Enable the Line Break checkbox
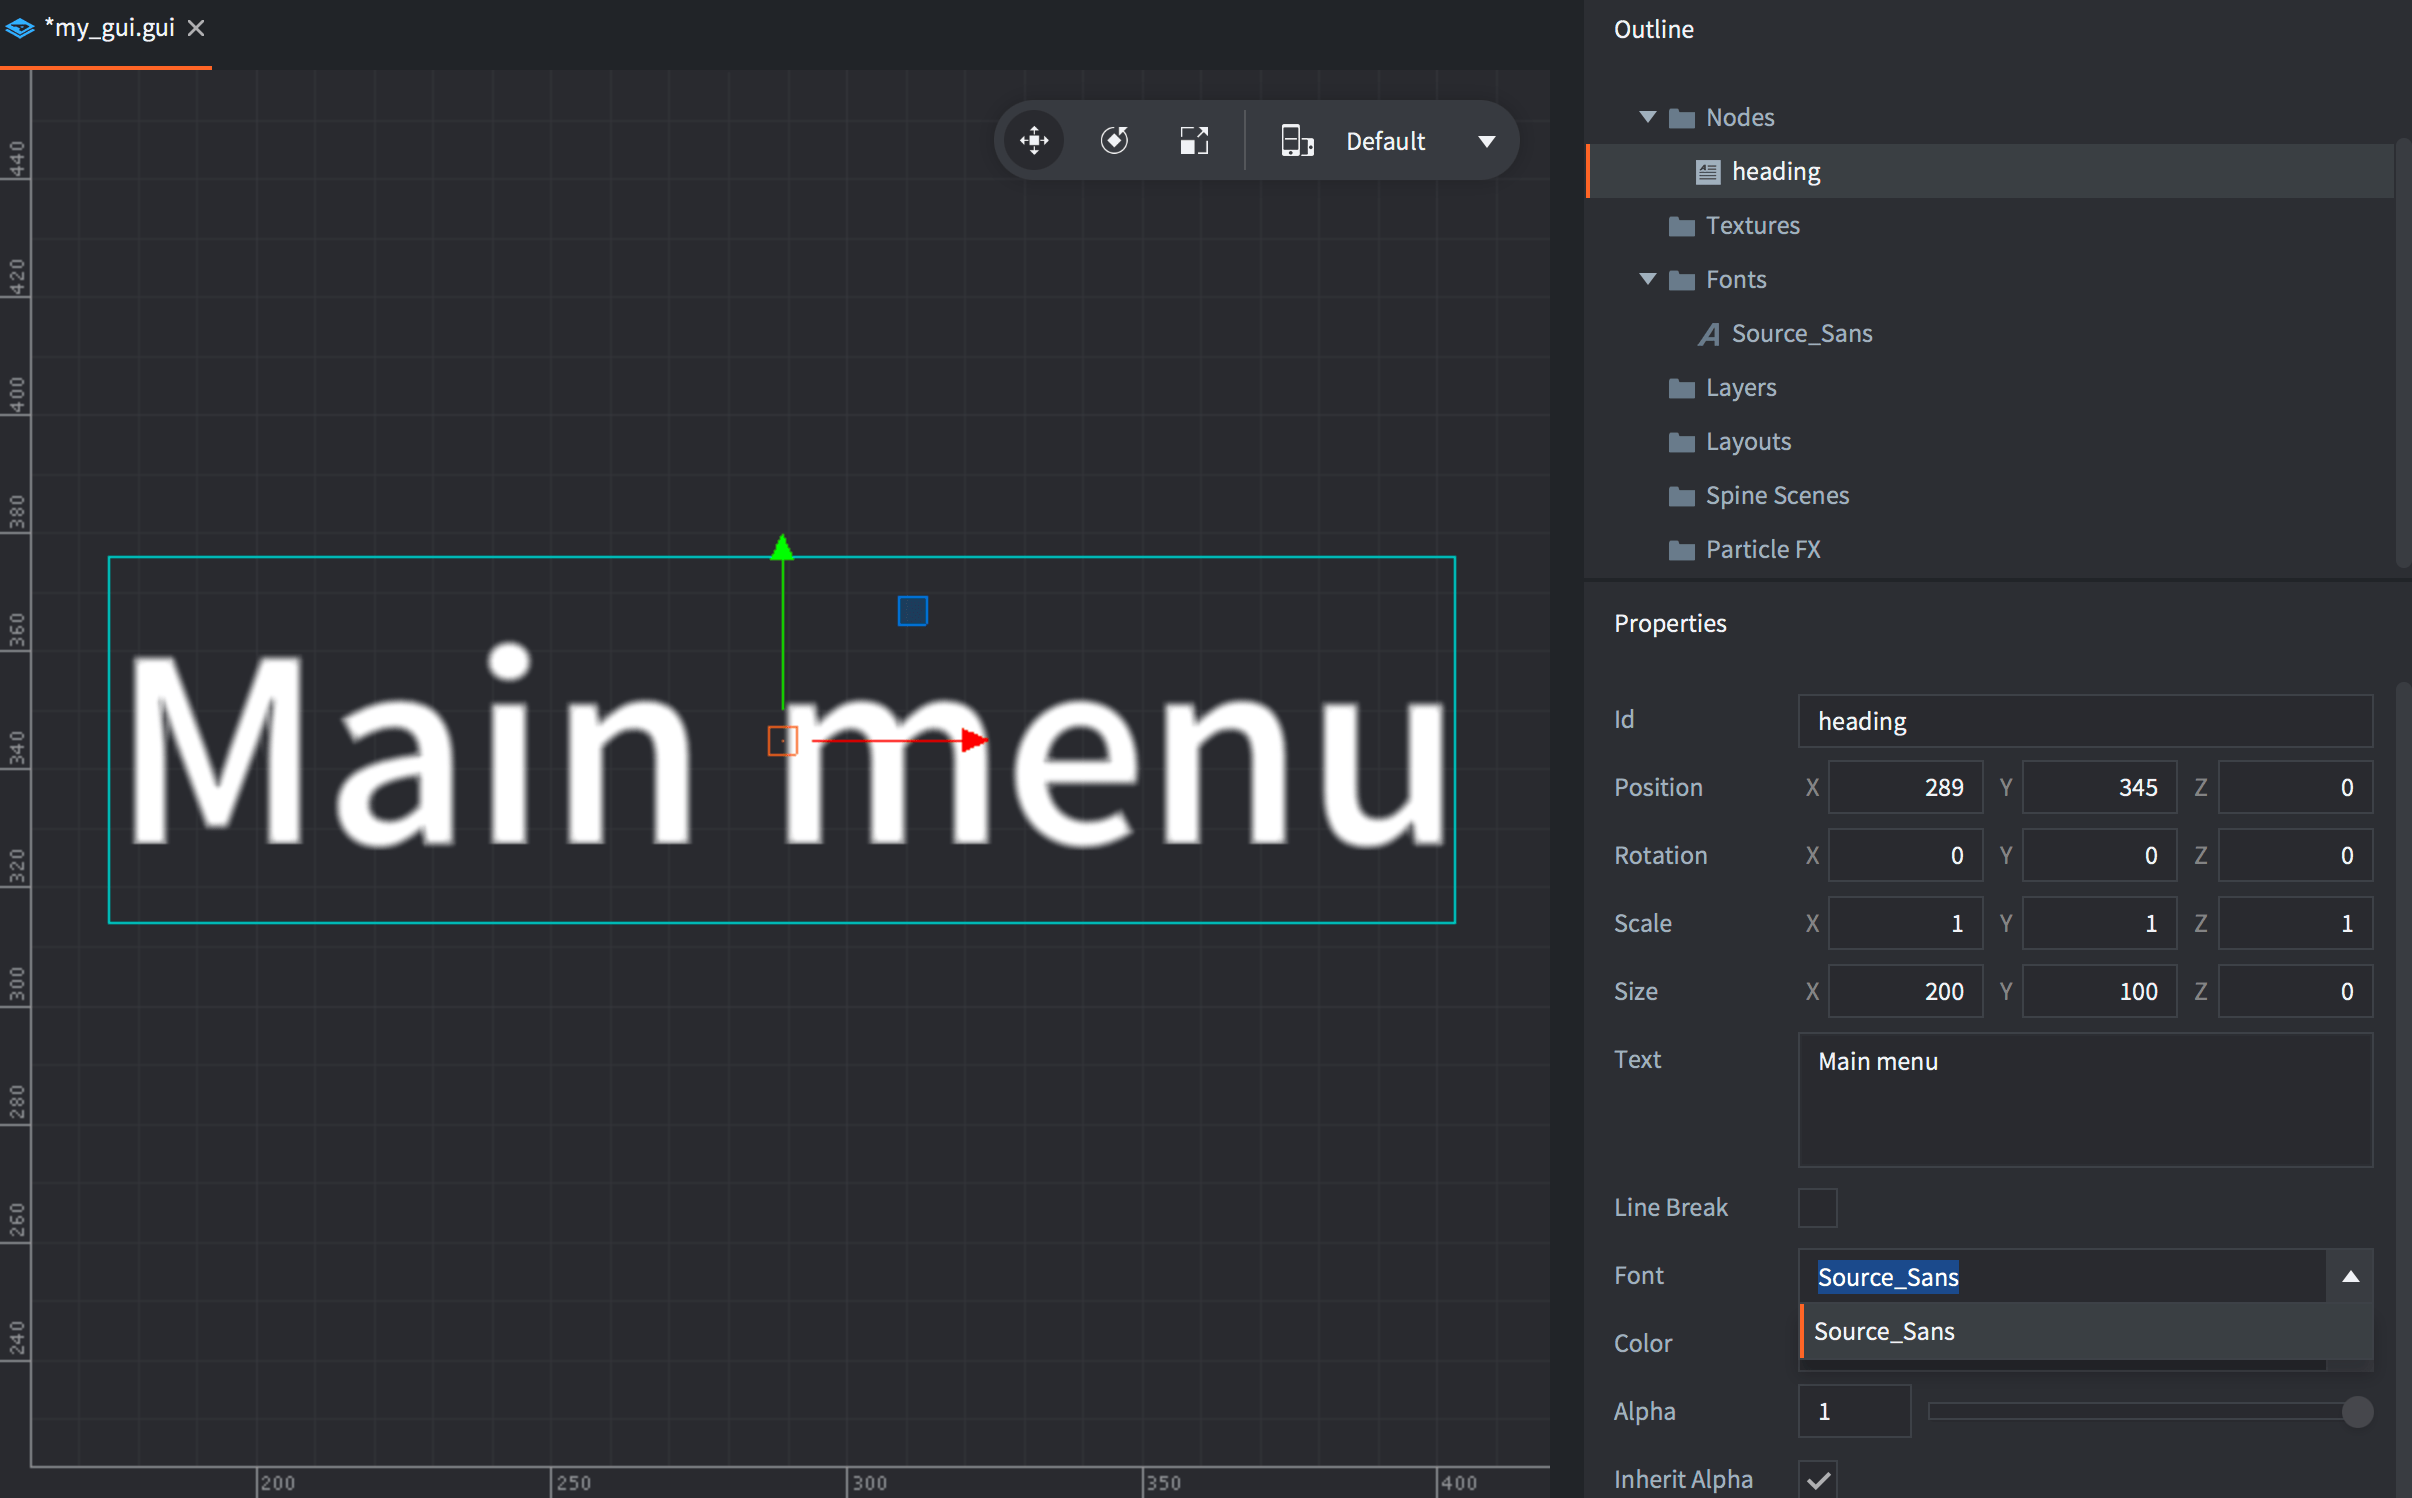Screen dimensions: 2412x1498 [x=1817, y=1207]
